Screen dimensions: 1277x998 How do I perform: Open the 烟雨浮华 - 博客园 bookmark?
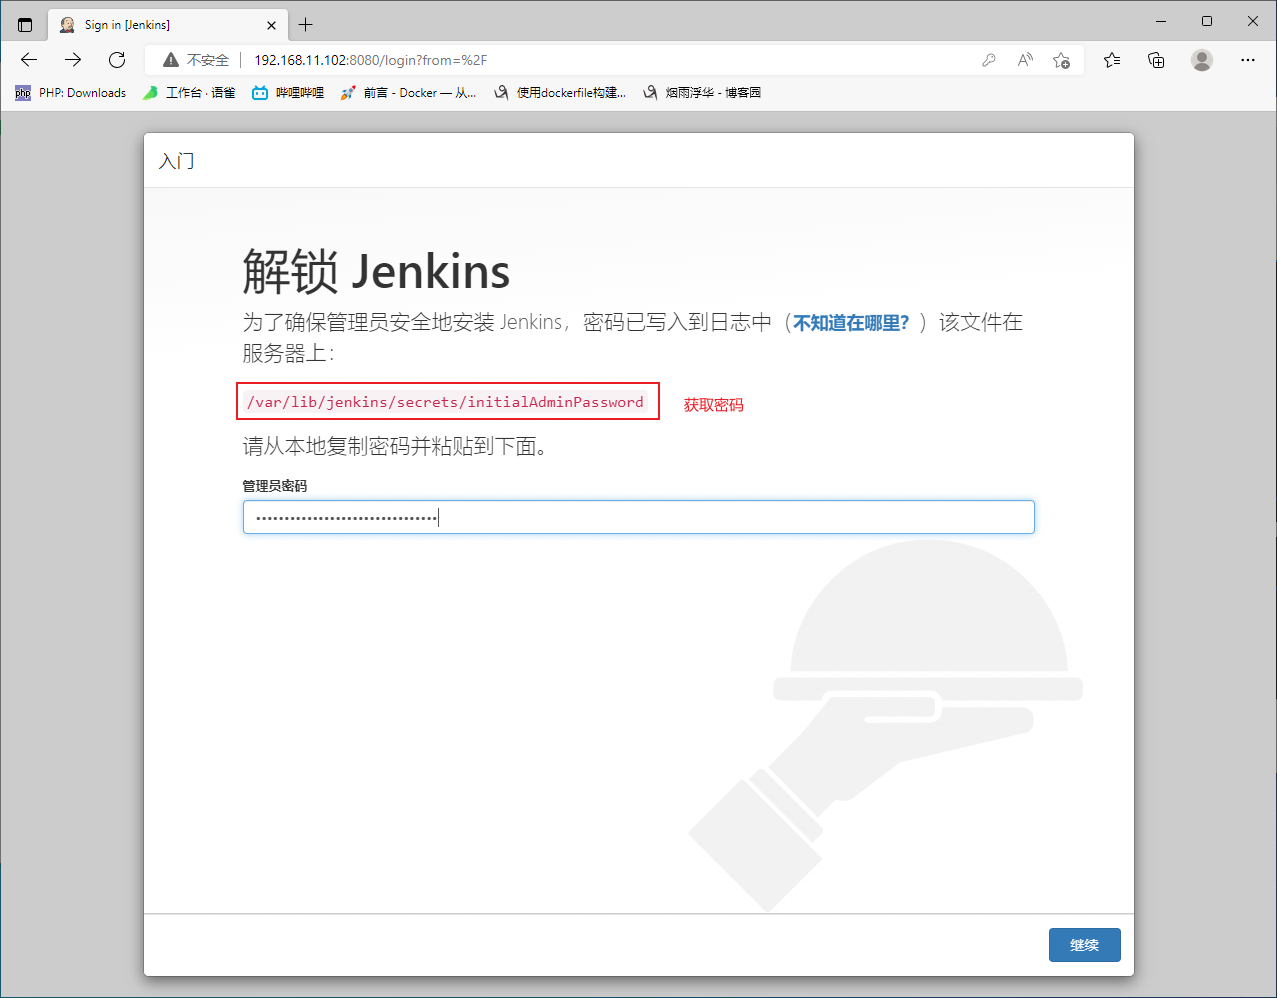coord(702,93)
